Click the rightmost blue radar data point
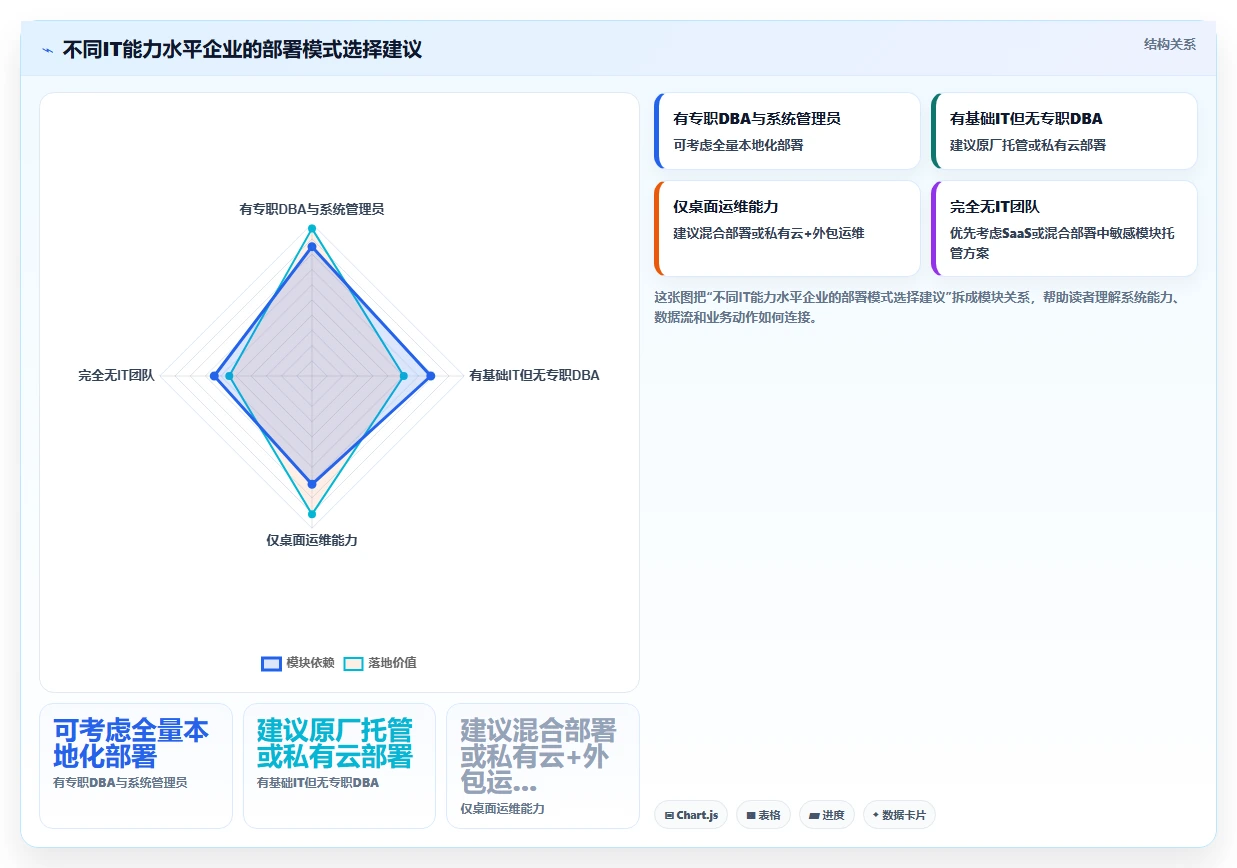 [x=431, y=376]
